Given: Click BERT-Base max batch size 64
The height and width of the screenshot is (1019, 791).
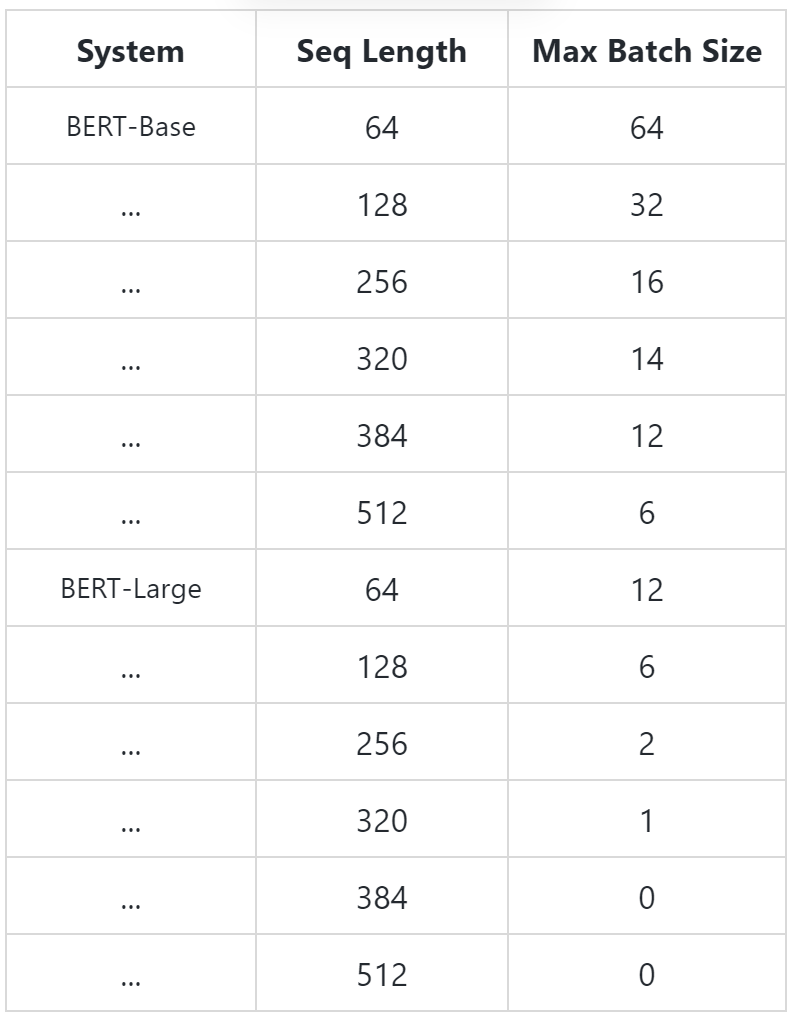Looking at the screenshot, I should [647, 127].
